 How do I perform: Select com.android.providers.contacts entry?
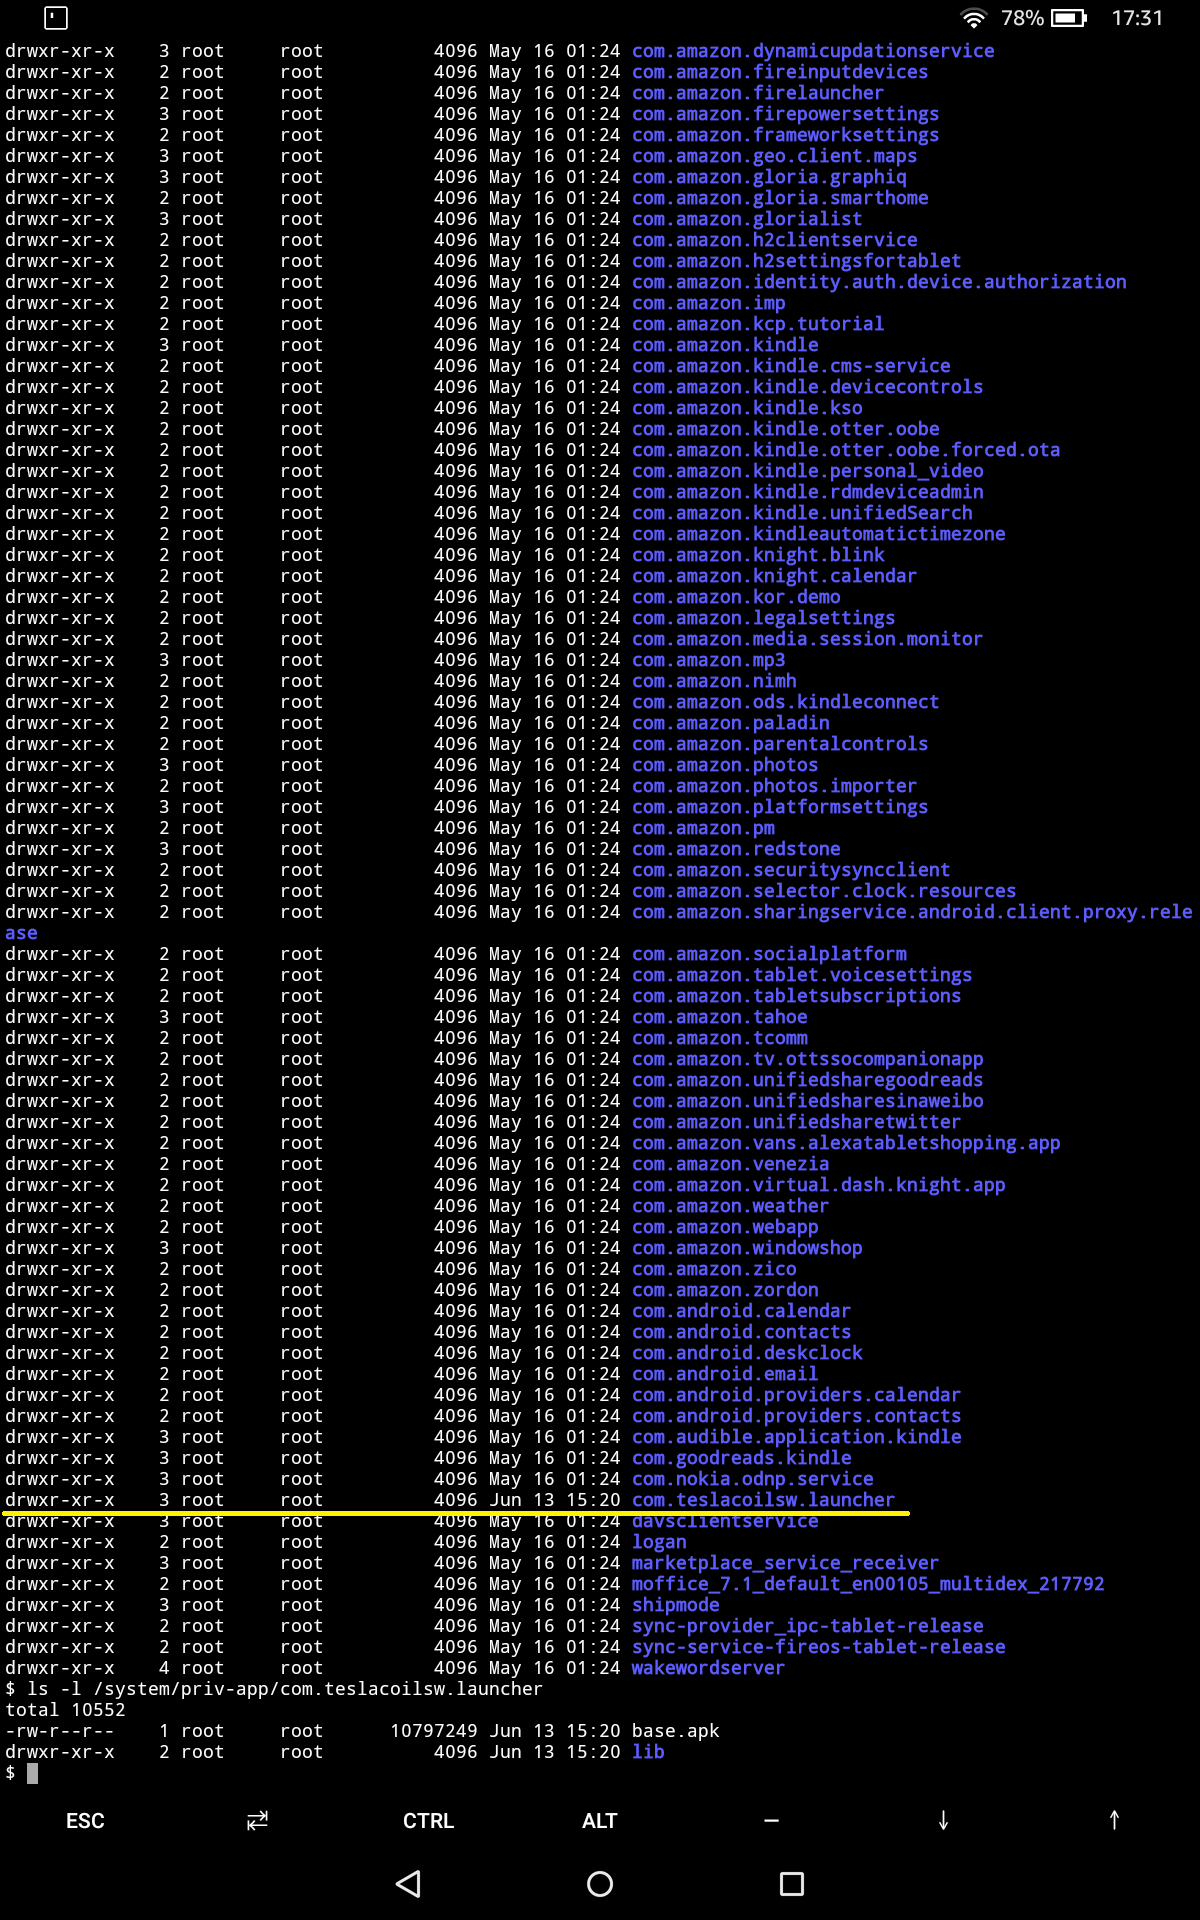796,1416
